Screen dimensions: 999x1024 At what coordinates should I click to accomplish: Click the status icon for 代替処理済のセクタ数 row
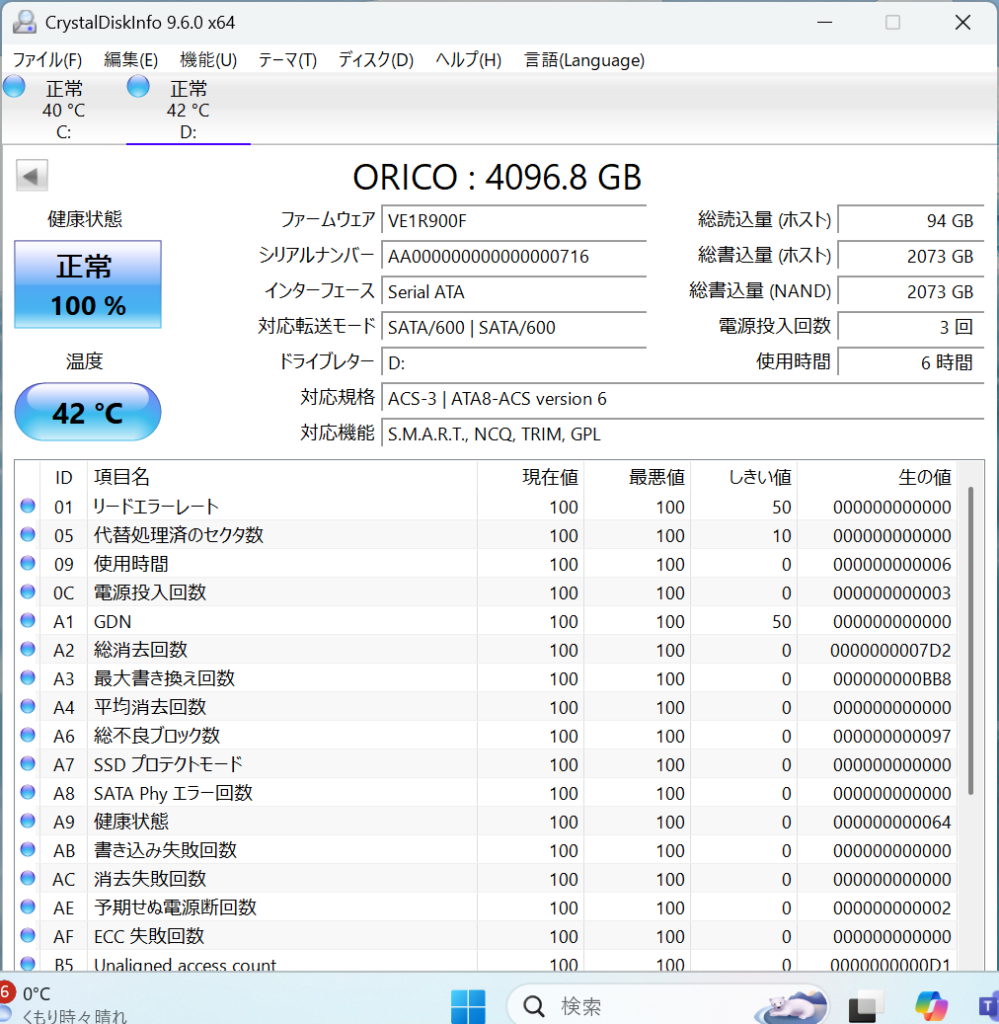[x=27, y=534]
